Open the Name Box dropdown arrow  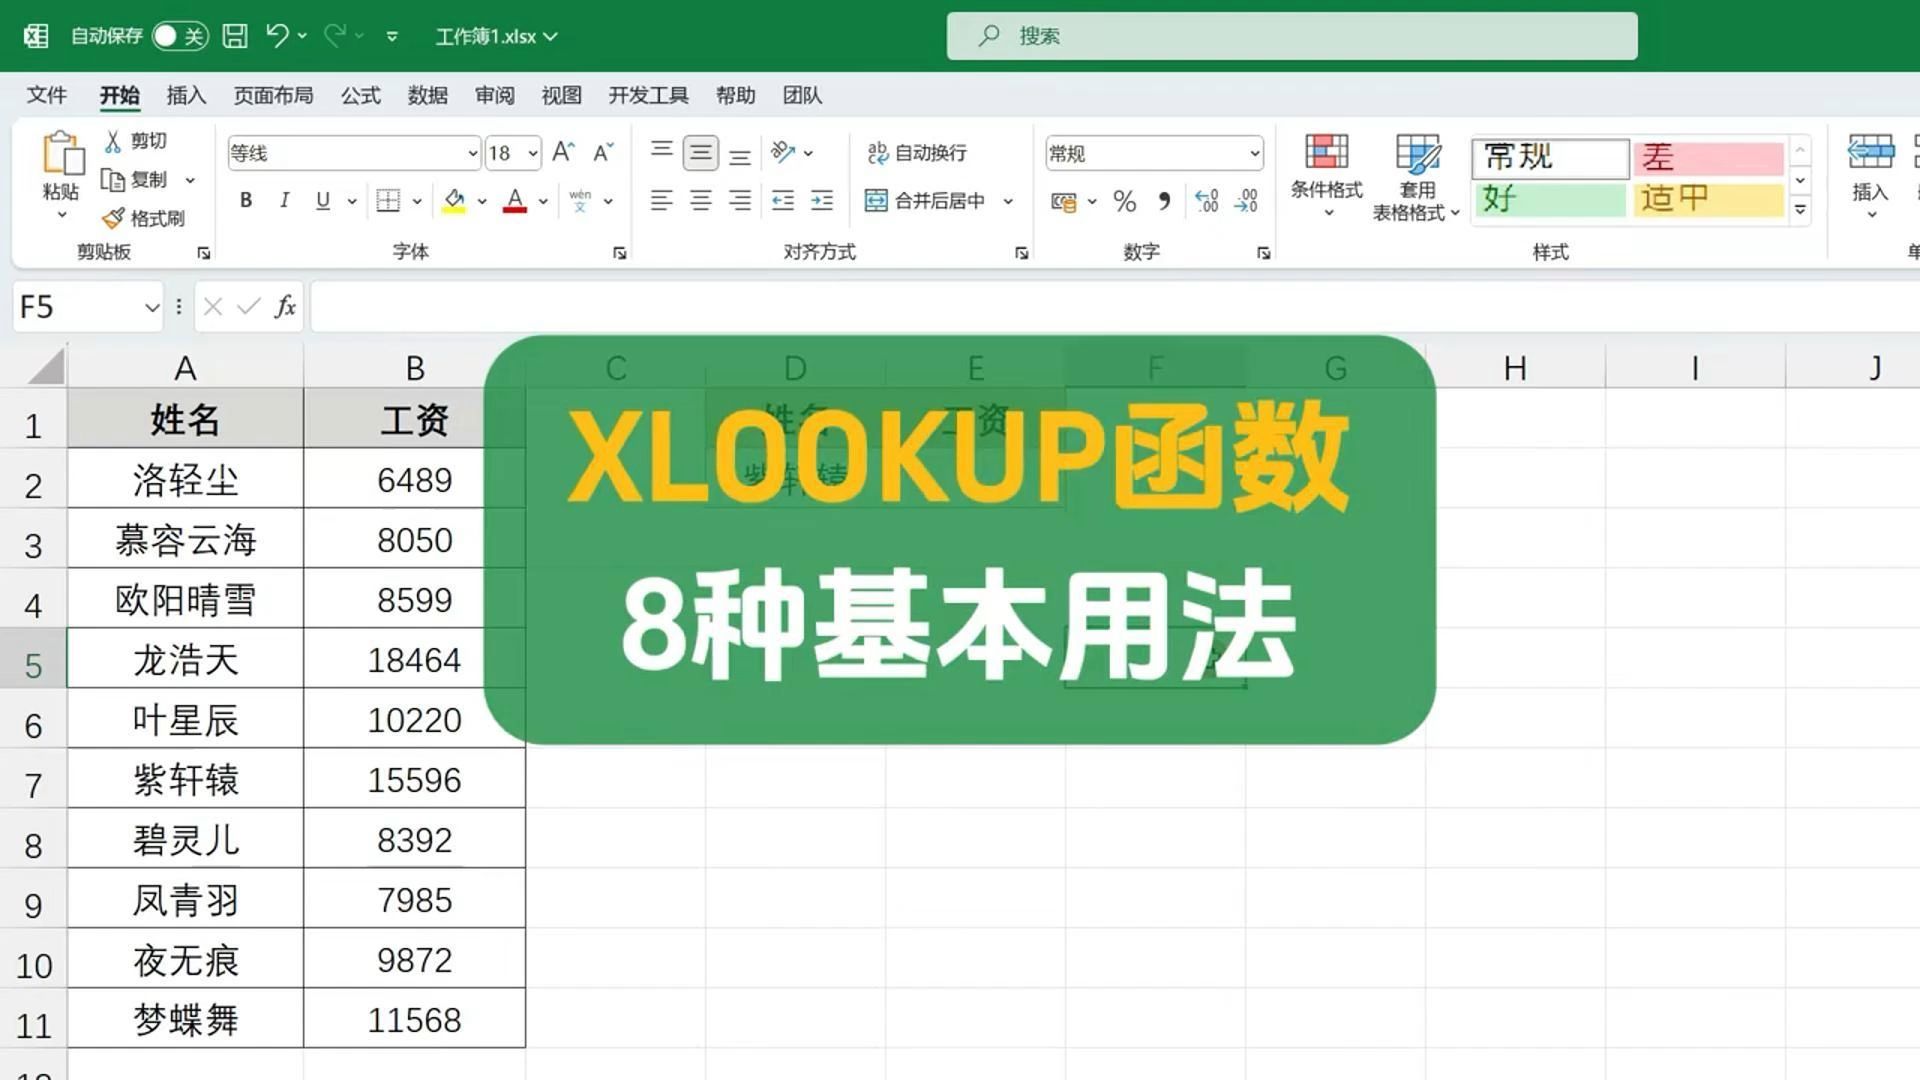[x=152, y=307]
